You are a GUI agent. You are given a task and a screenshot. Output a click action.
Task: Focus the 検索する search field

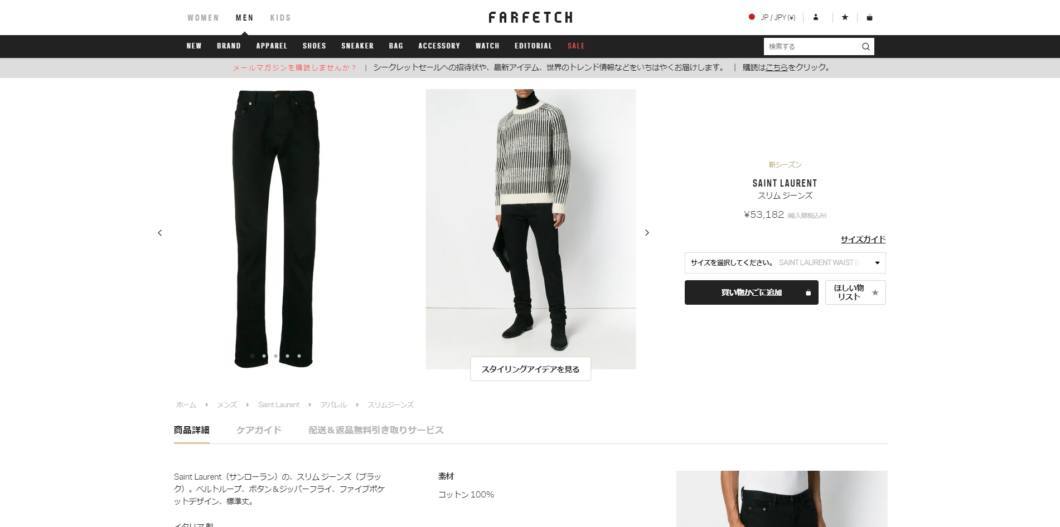[x=811, y=47]
